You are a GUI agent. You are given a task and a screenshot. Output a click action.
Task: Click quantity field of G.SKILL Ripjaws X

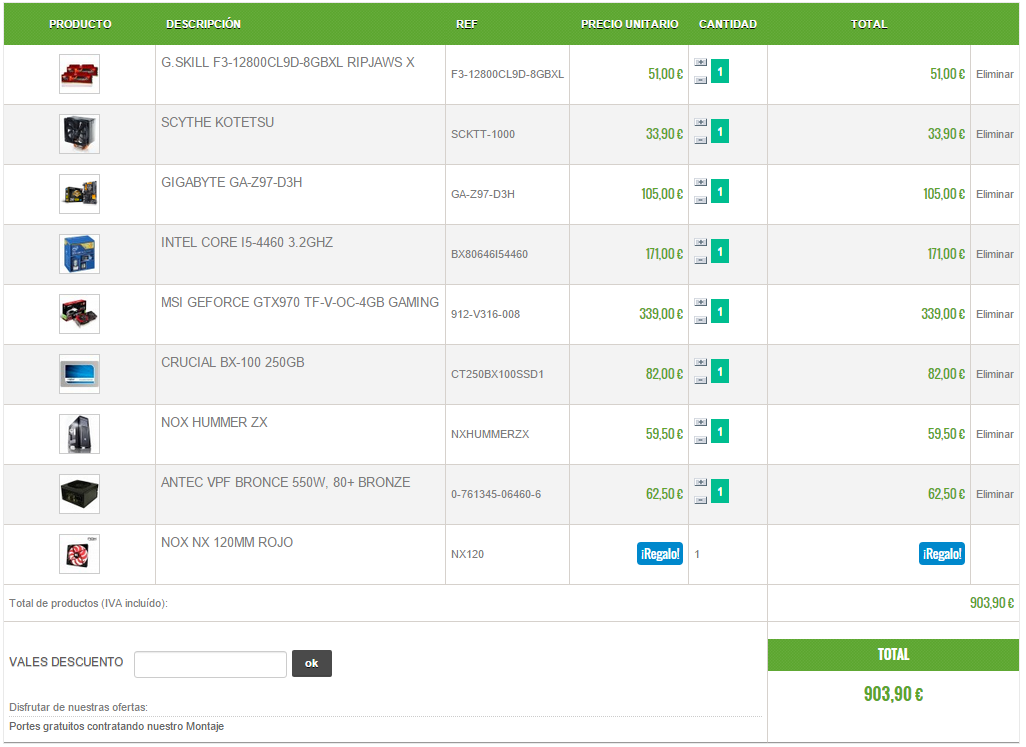[720, 71]
